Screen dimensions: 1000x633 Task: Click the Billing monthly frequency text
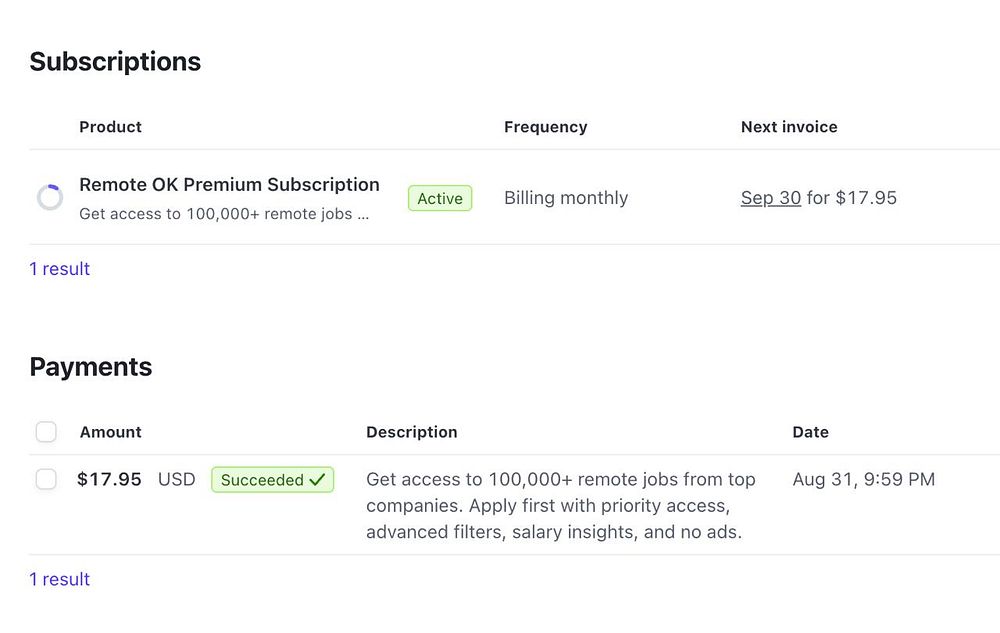click(566, 198)
